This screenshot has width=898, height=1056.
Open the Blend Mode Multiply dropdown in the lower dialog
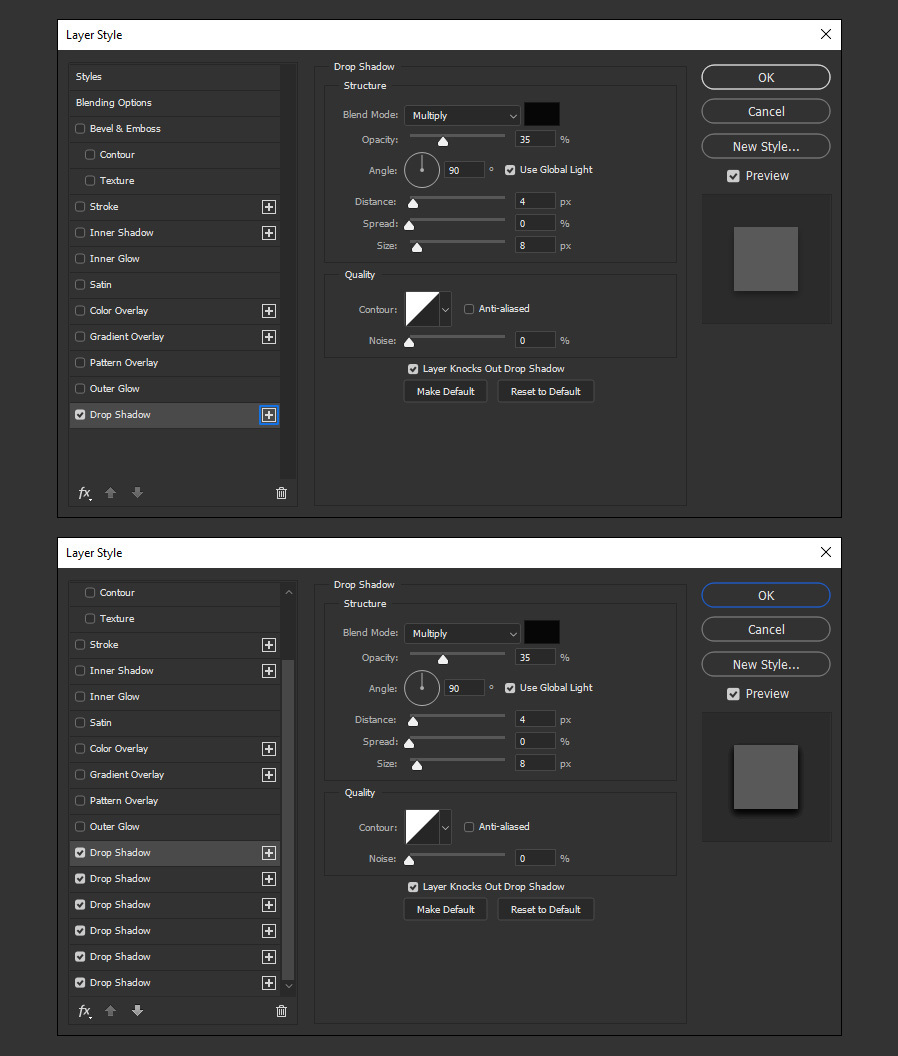(462, 634)
